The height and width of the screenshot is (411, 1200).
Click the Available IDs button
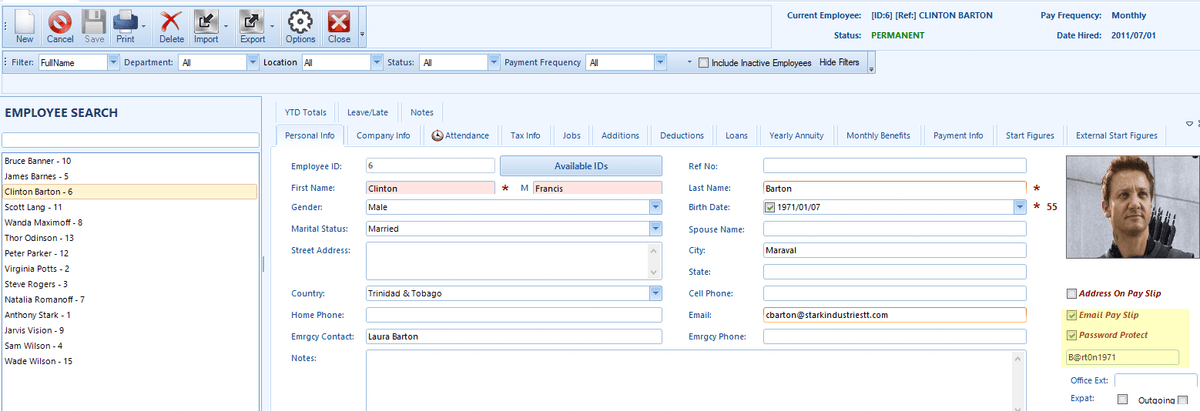coord(581,166)
